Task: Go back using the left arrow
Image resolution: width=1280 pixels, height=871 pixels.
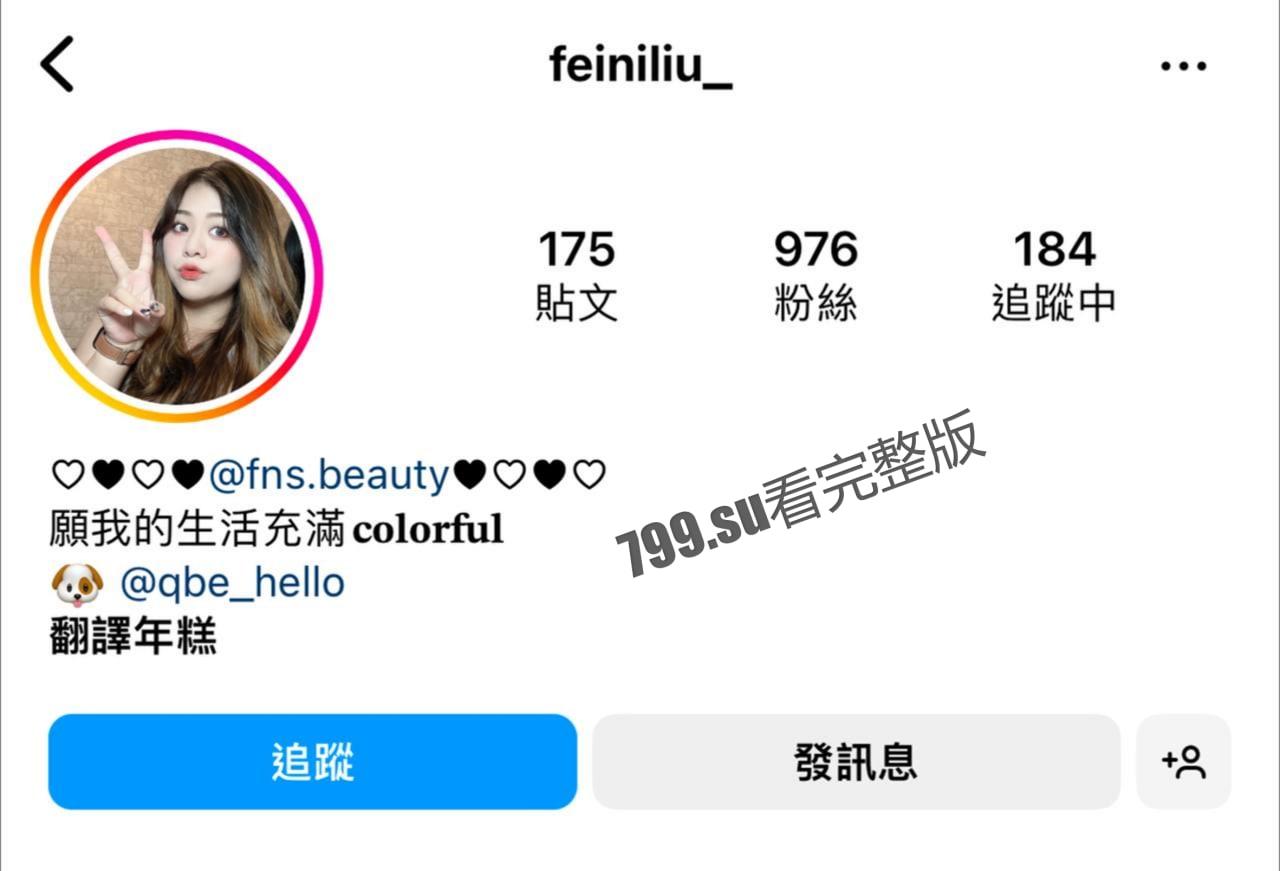Action: click(57, 65)
